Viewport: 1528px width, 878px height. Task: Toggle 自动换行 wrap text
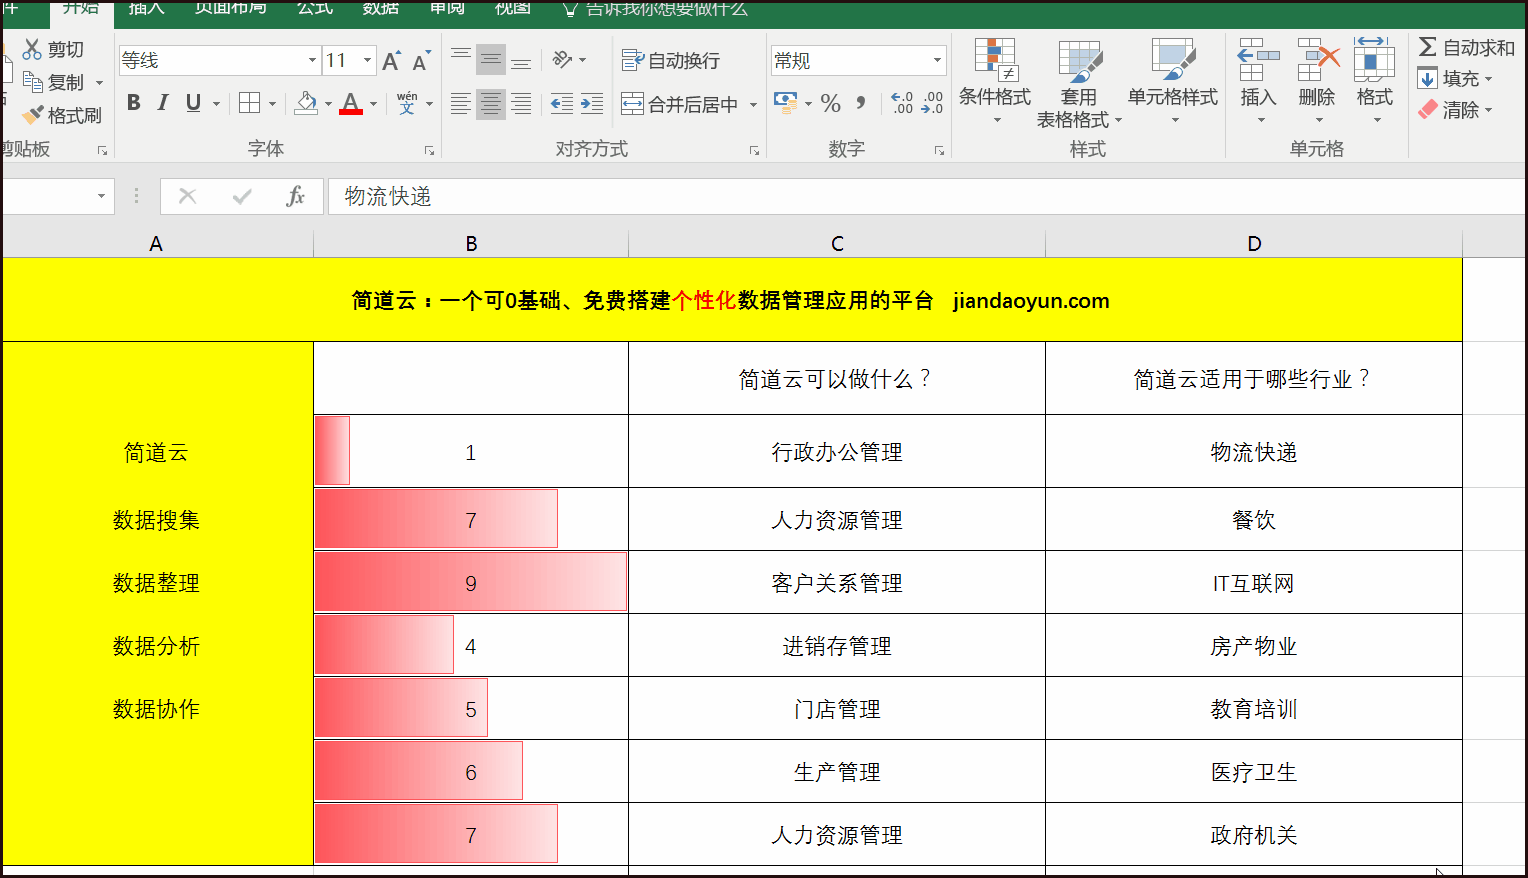point(671,60)
